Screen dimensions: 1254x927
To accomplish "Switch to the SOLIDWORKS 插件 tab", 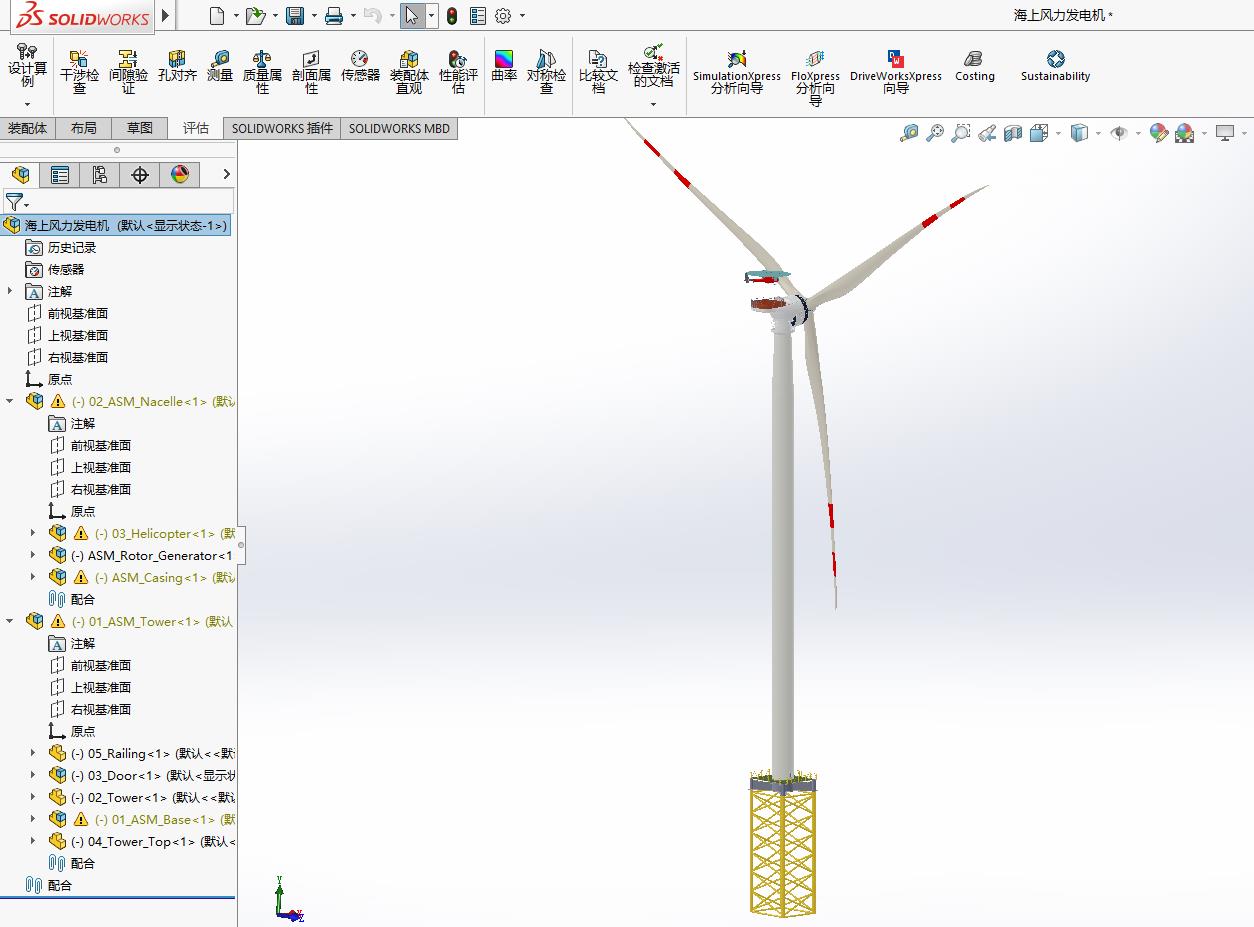I will (x=282, y=128).
